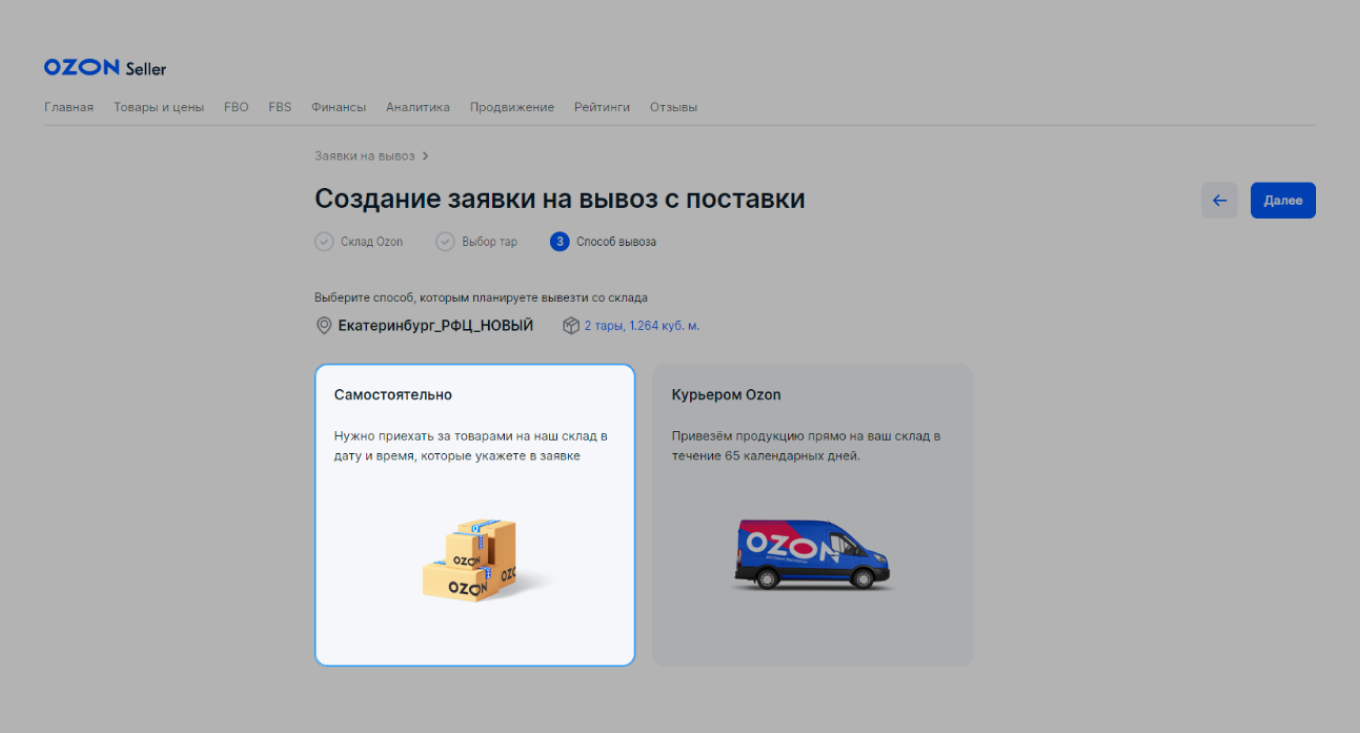Select the Курьером Ozon option card

812,515
